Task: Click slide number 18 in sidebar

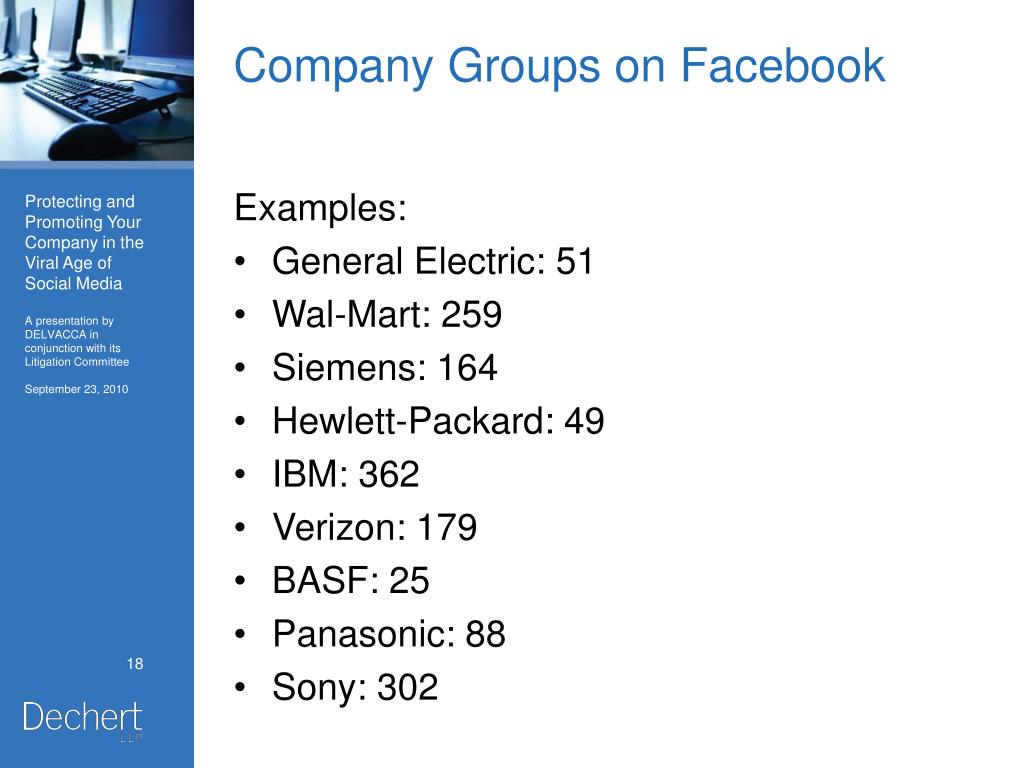Action: tap(135, 664)
